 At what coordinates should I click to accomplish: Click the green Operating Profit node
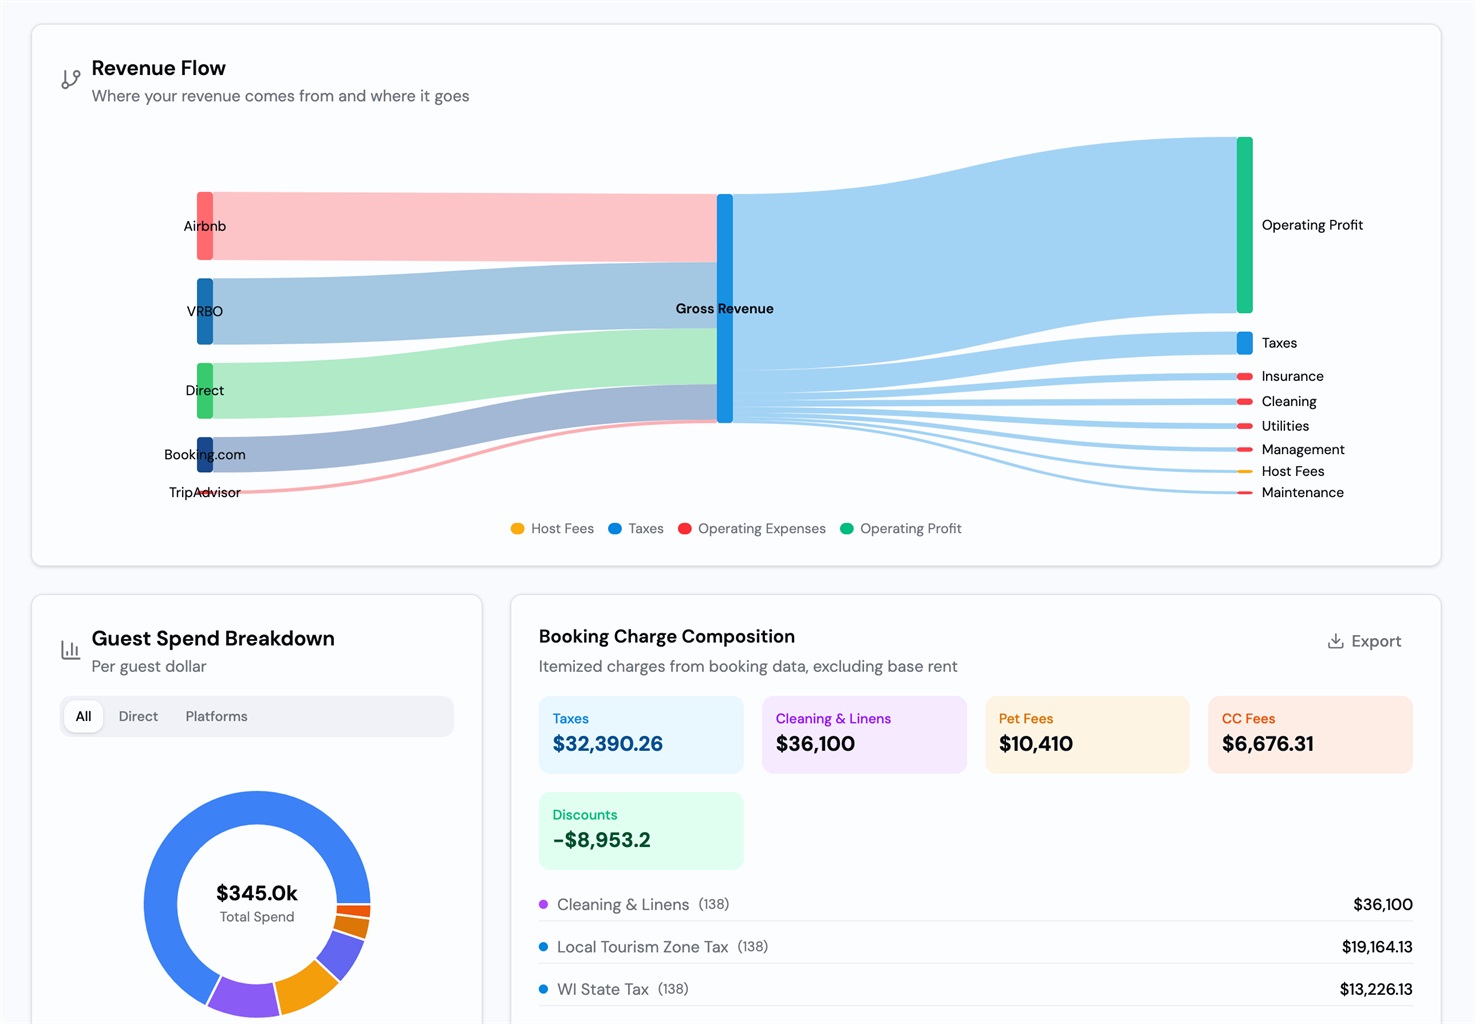pos(1244,225)
